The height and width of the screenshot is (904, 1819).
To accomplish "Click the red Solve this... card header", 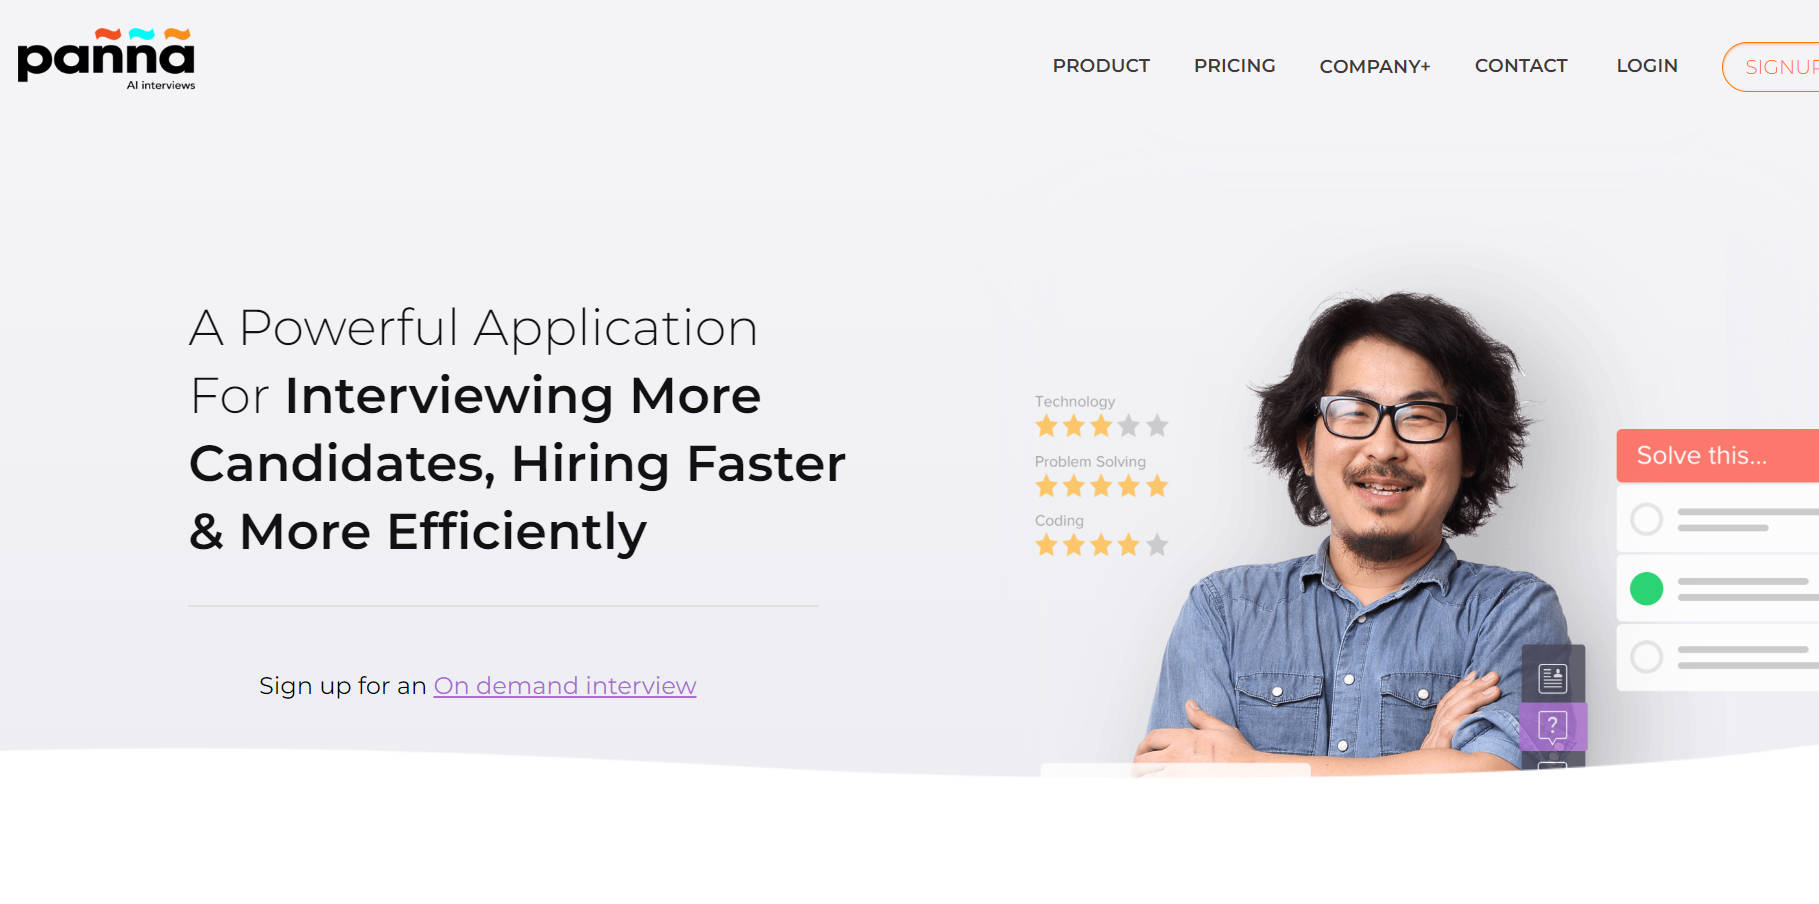I will (1717, 456).
